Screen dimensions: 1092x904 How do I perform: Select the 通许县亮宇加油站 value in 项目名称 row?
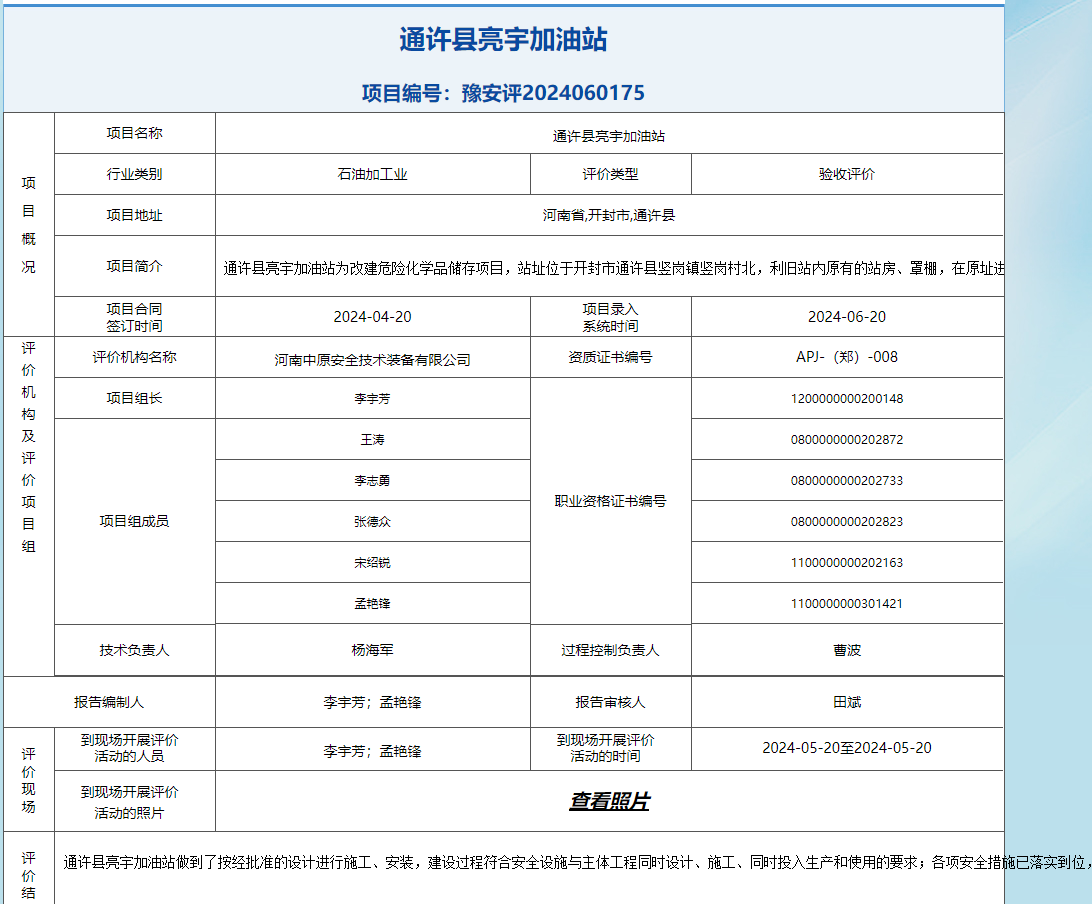[x=609, y=136]
